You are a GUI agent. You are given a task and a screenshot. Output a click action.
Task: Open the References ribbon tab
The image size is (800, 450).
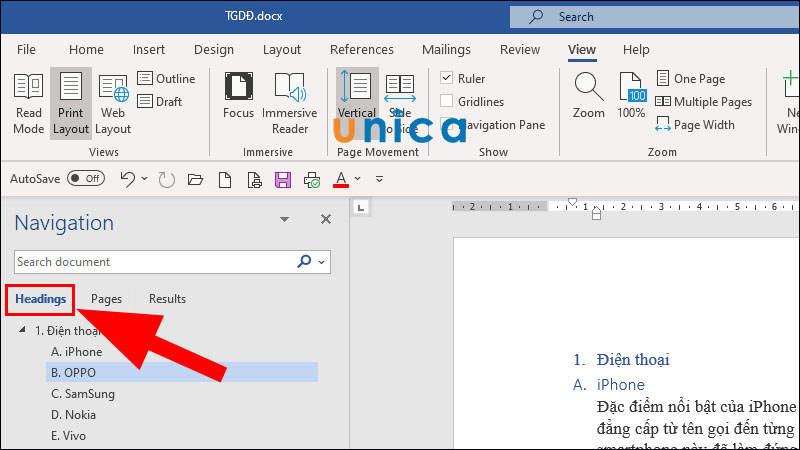point(361,49)
